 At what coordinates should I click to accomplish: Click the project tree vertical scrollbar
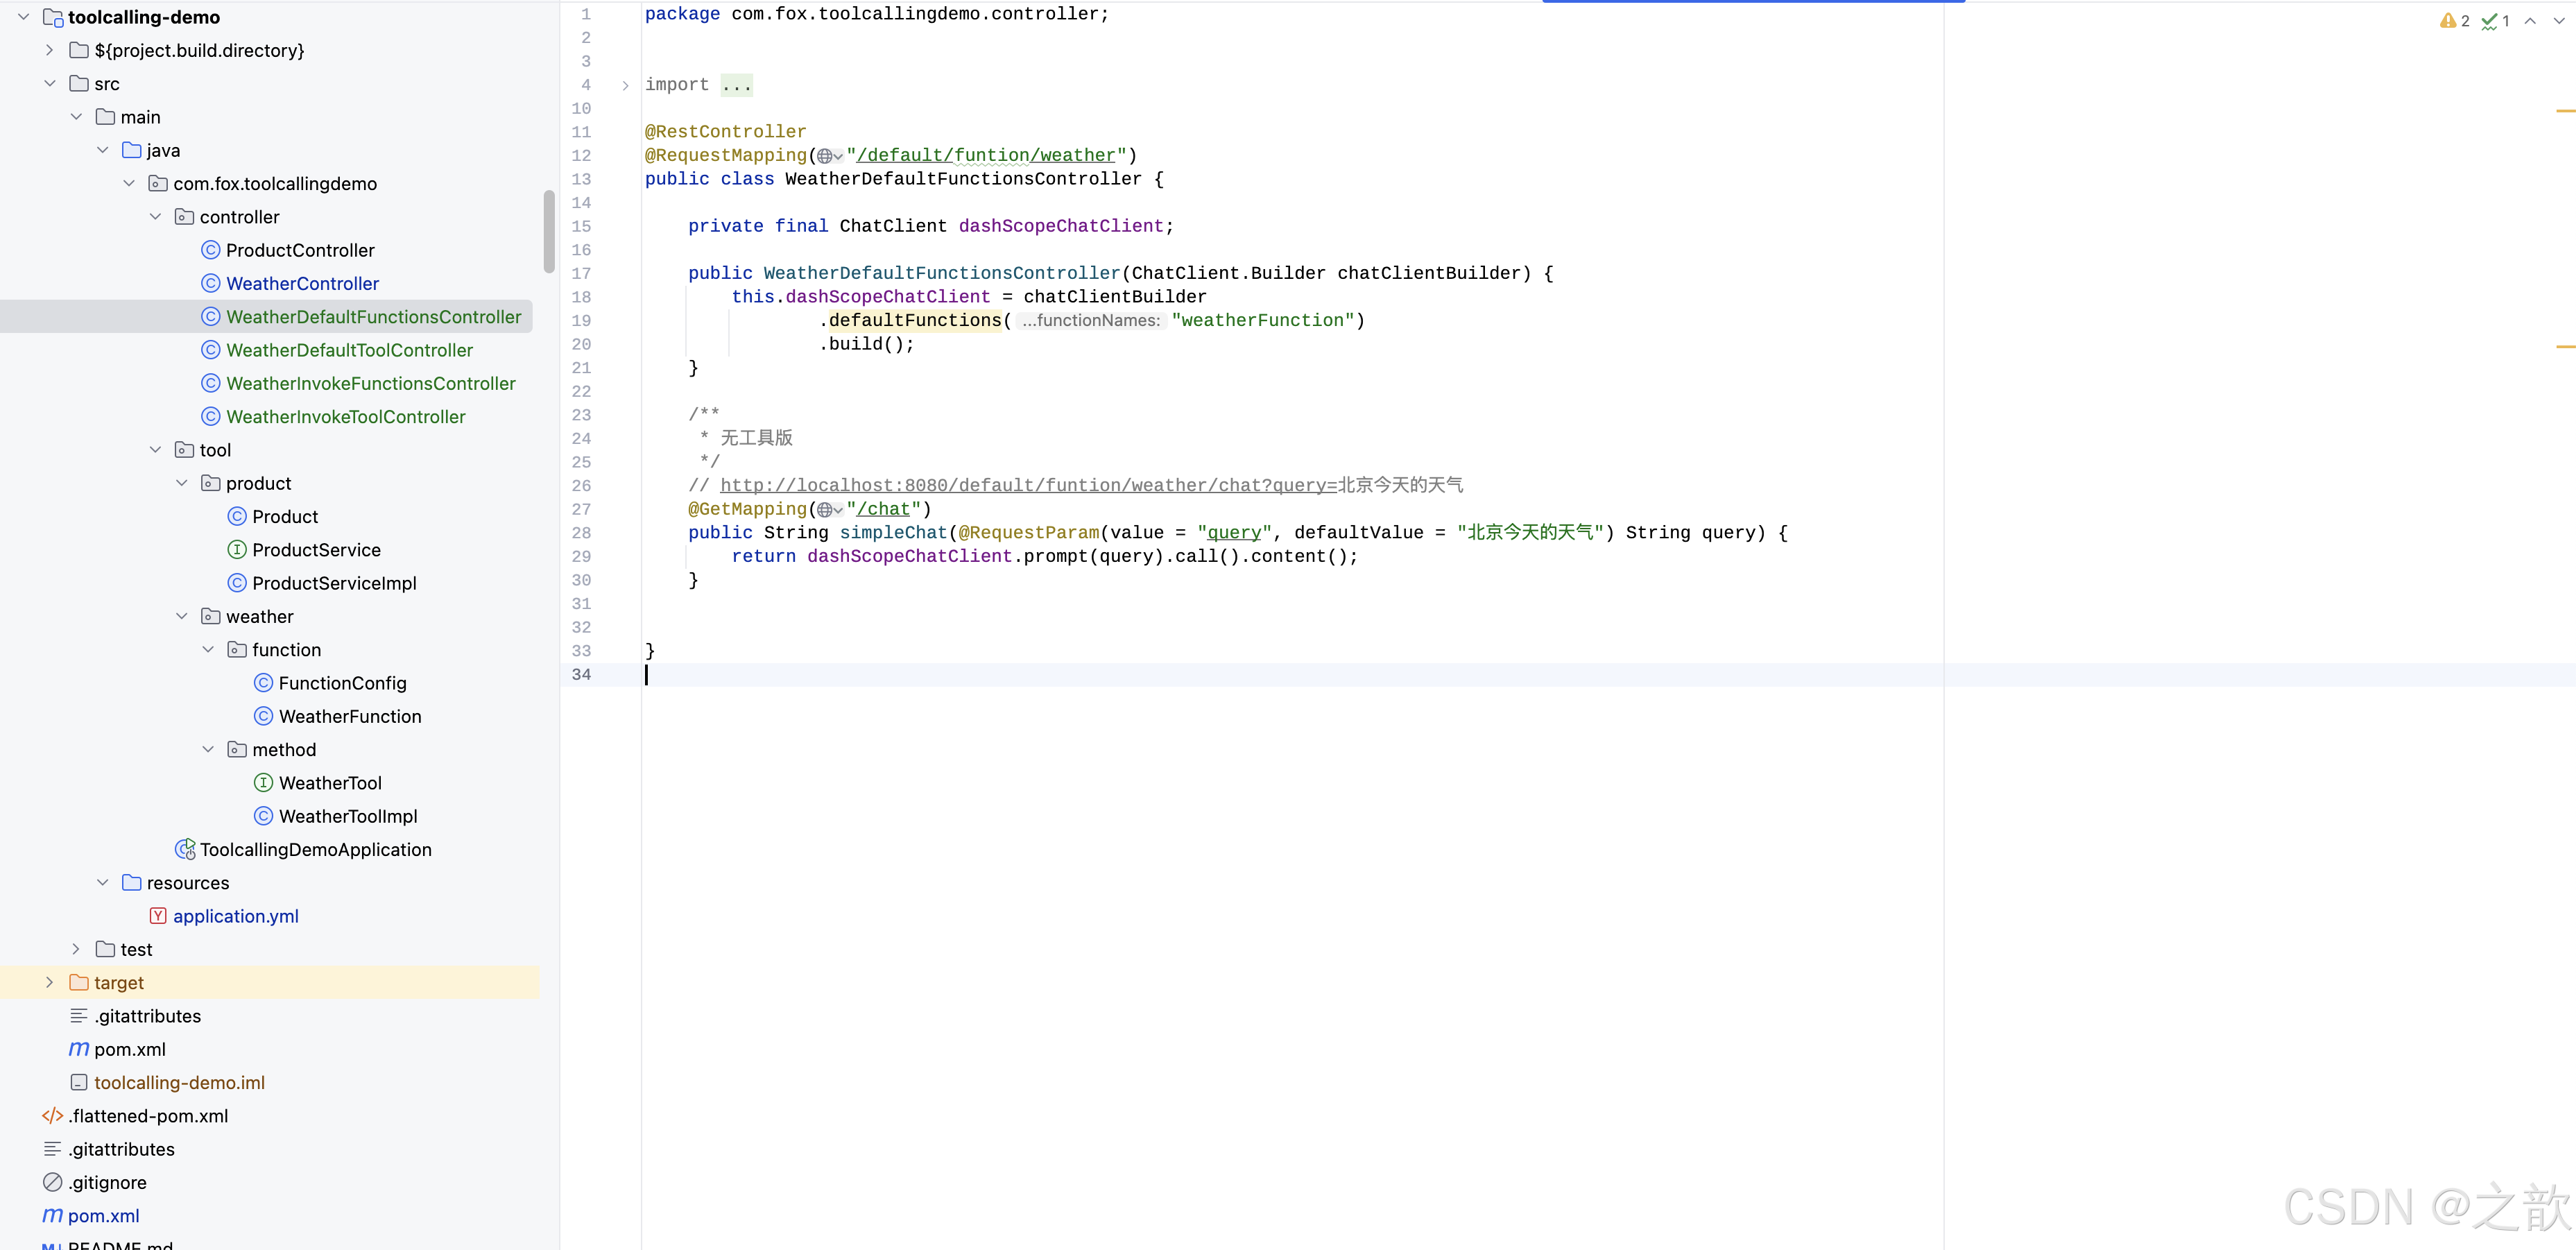coord(548,232)
